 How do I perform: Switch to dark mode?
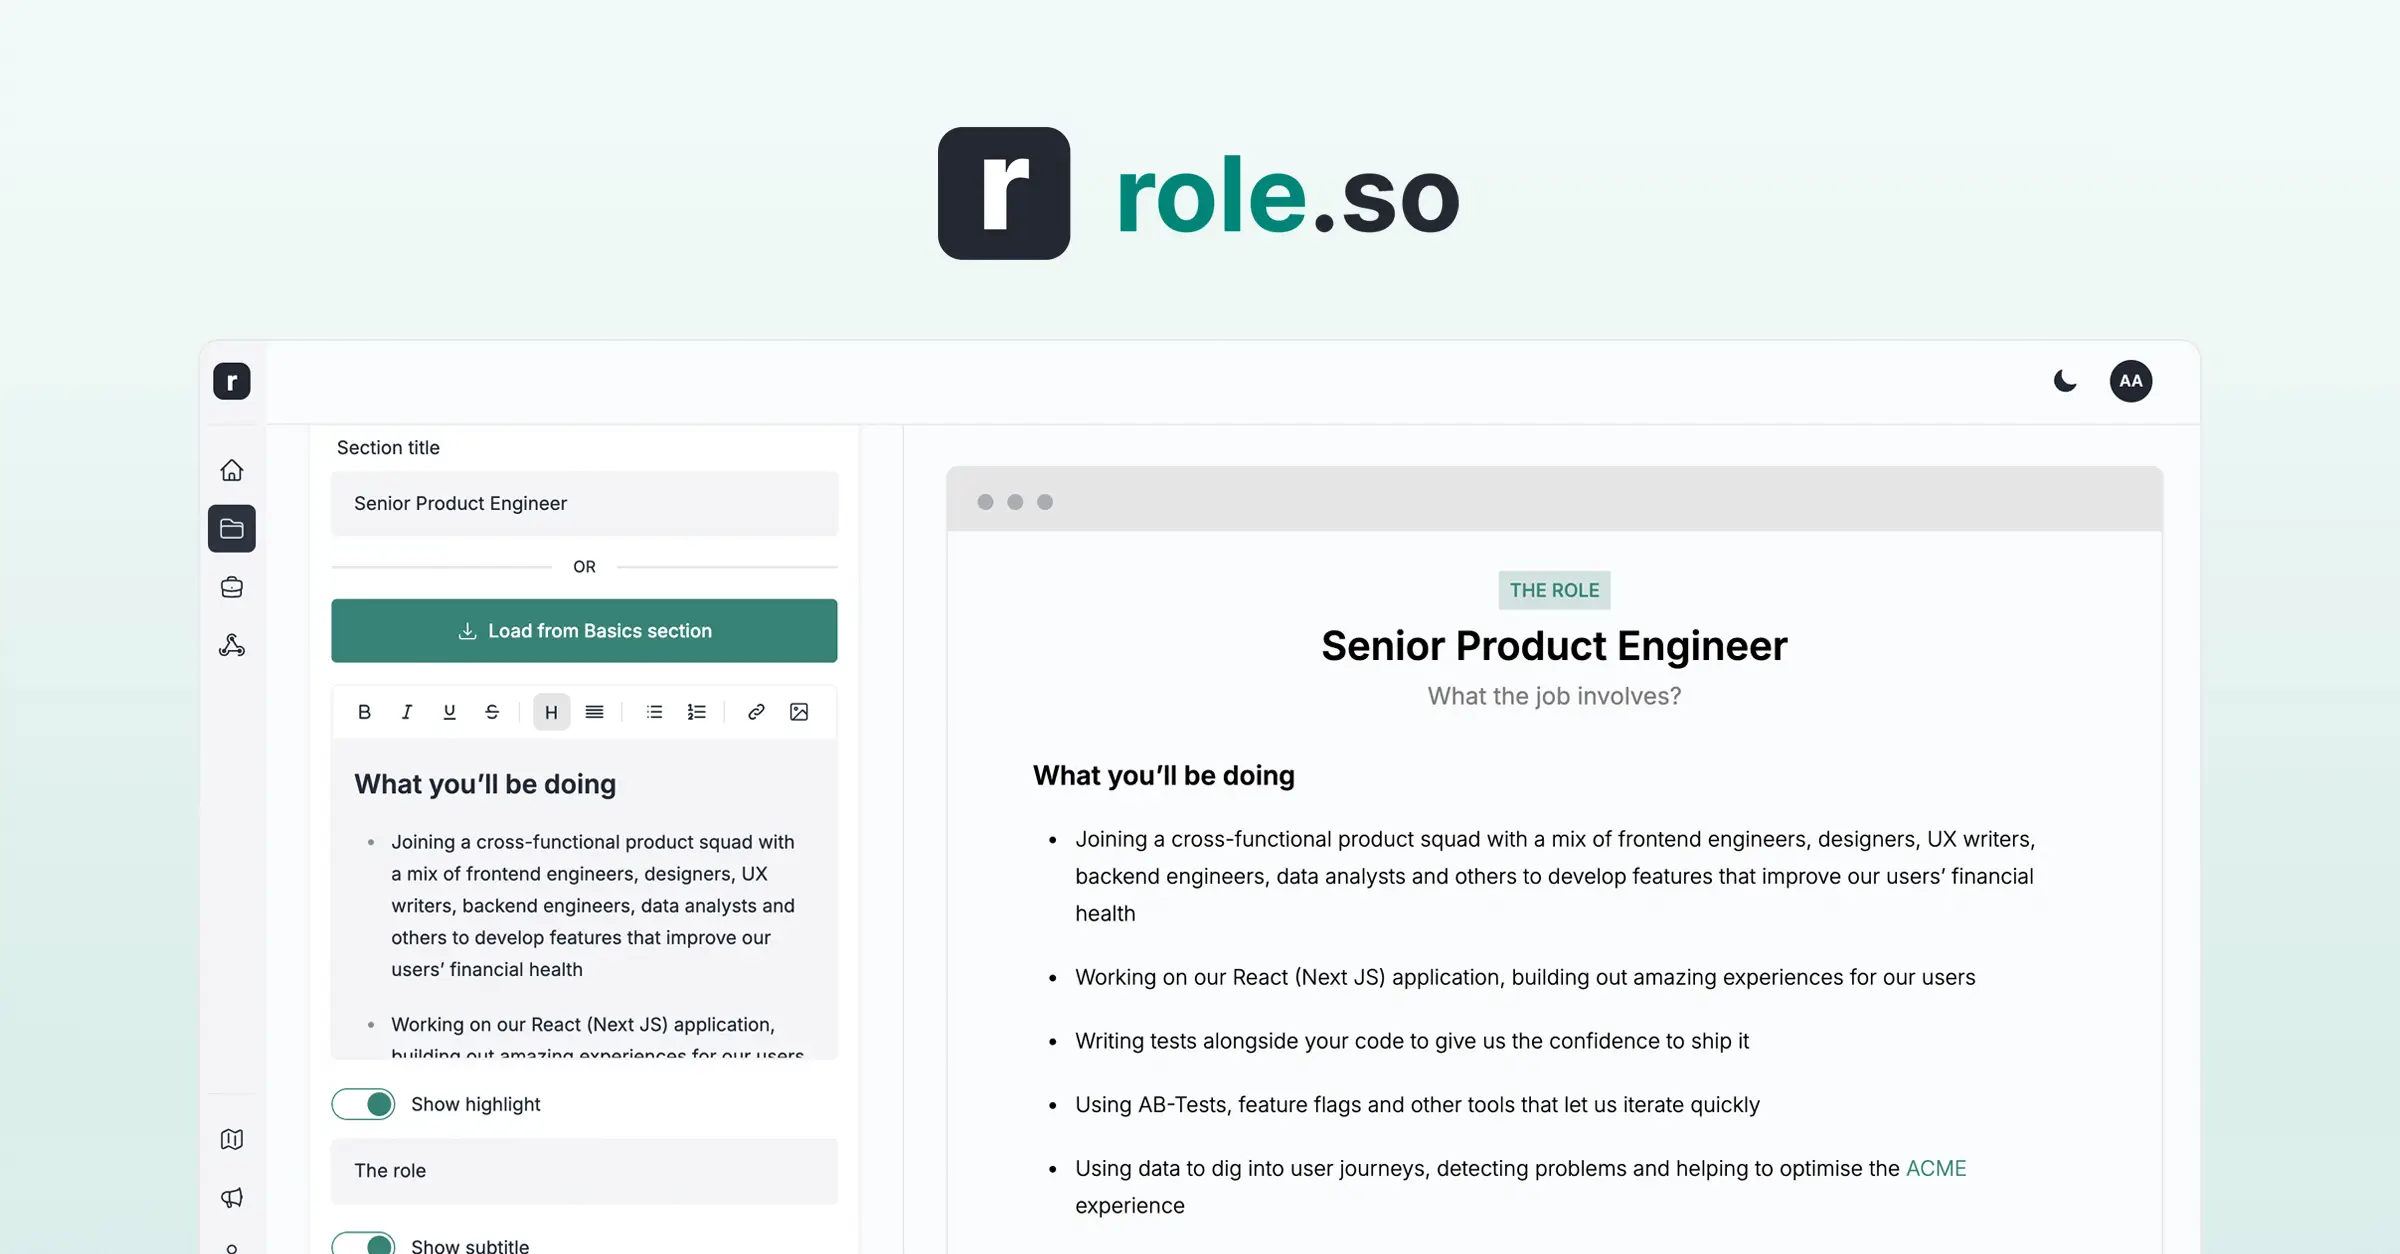(x=2065, y=381)
